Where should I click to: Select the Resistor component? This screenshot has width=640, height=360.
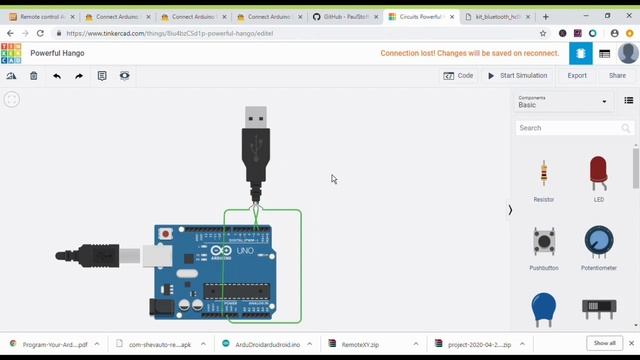(544, 180)
